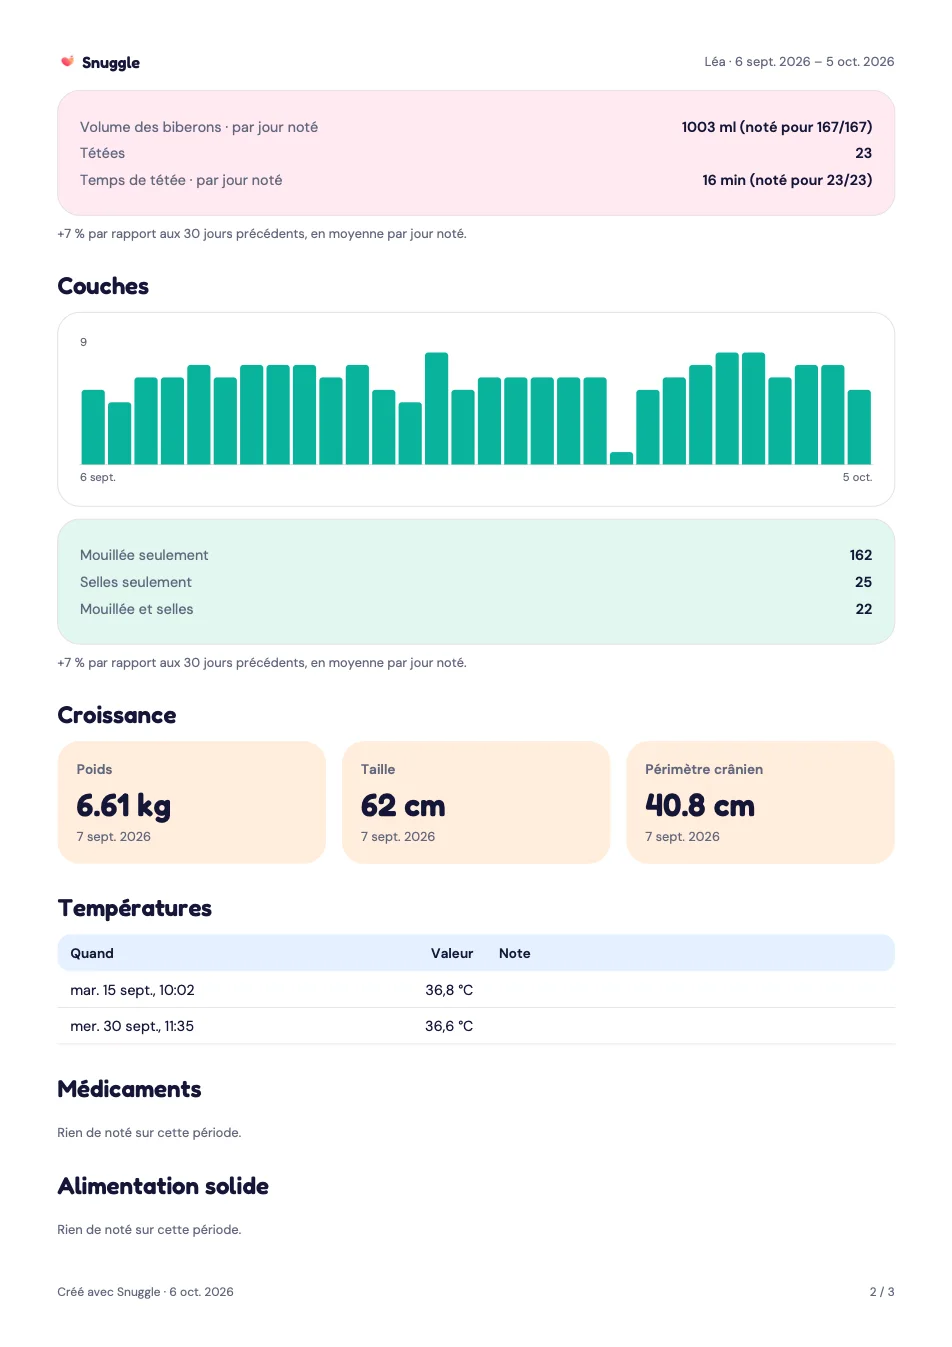The height and width of the screenshot is (1347, 952).
Task: Click the Selles seulement count "25"
Action: pos(864,582)
